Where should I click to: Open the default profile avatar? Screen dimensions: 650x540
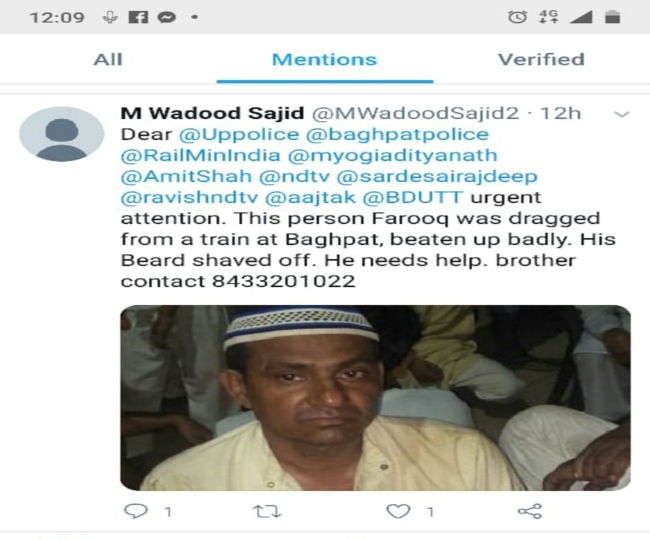click(62, 134)
